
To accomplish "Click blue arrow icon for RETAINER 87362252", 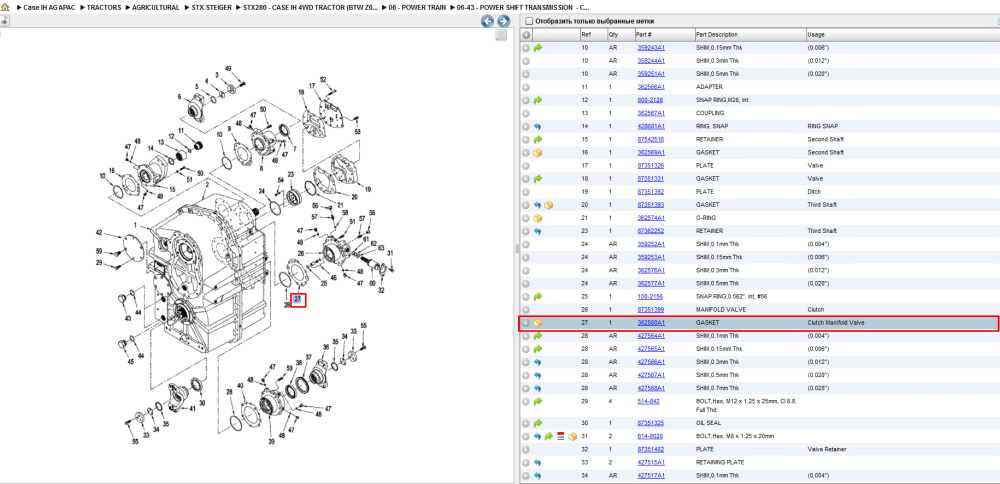I will click(538, 231).
